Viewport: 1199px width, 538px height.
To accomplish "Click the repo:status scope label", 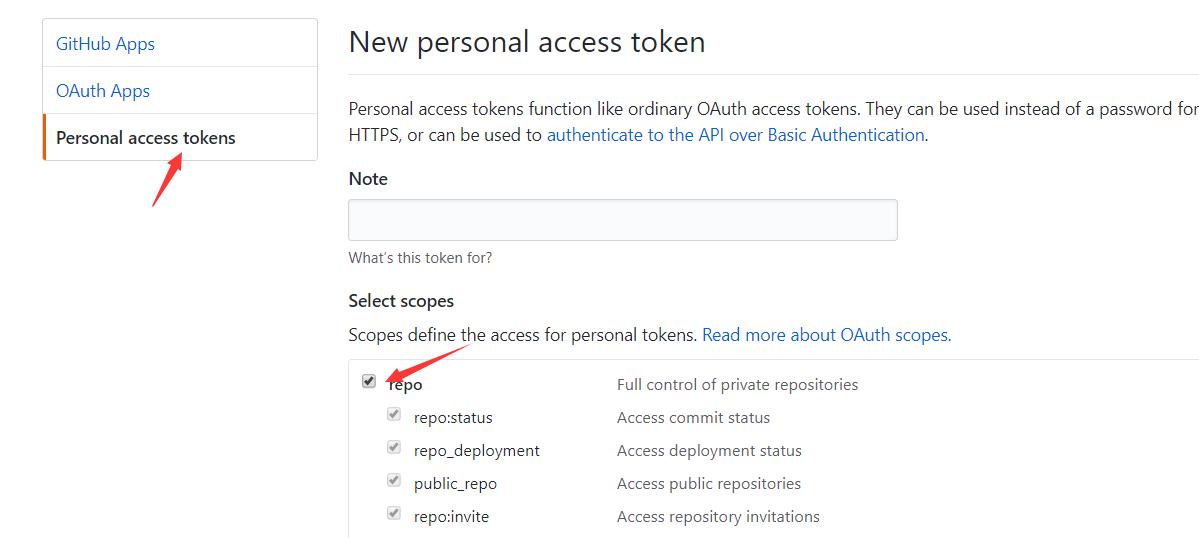I will click(453, 418).
